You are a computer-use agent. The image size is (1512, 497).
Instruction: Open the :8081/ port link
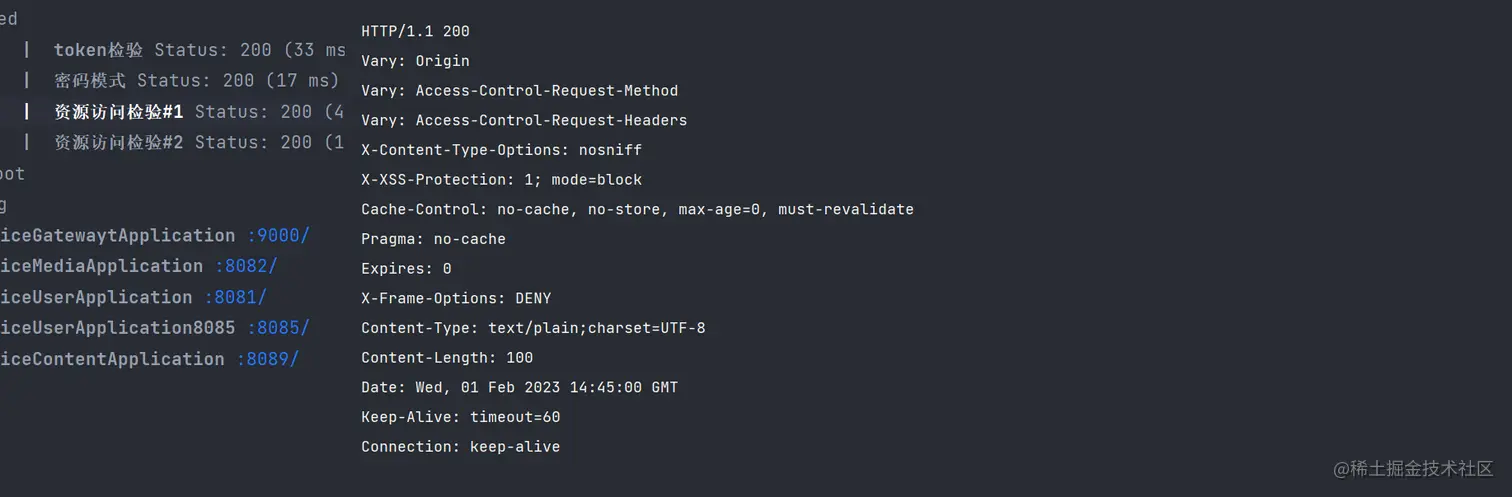(235, 298)
